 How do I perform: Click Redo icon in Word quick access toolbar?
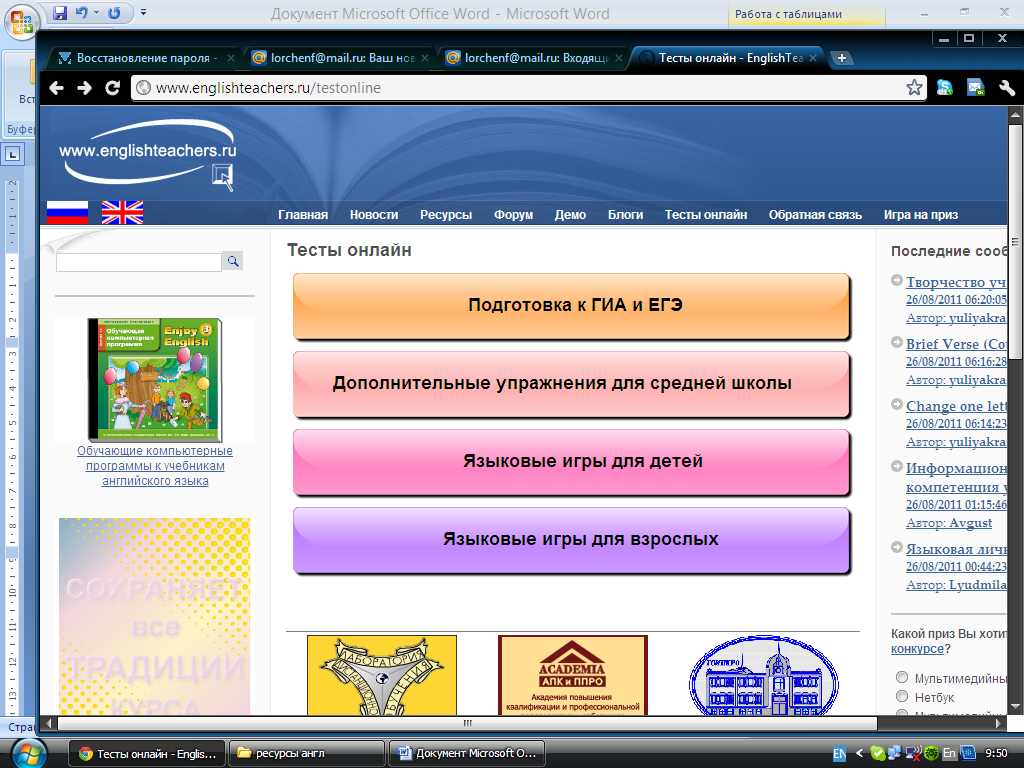pos(115,12)
